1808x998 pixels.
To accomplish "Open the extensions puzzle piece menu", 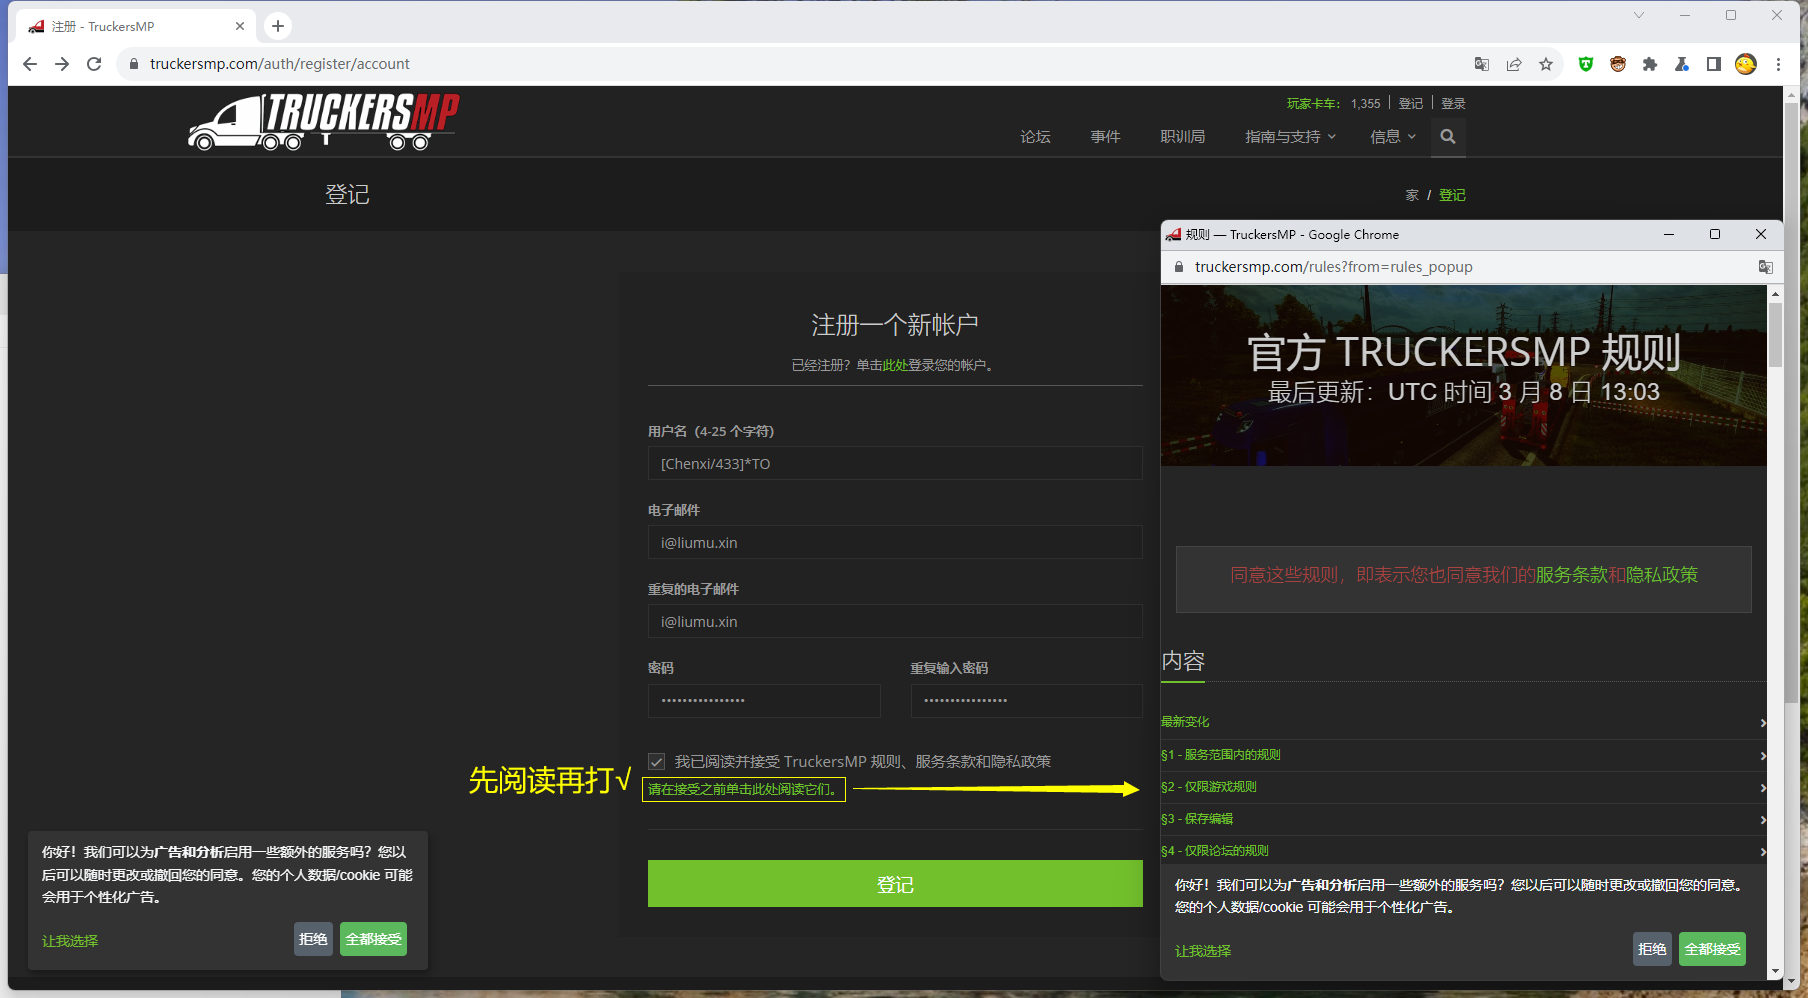I will pyautogui.click(x=1650, y=64).
